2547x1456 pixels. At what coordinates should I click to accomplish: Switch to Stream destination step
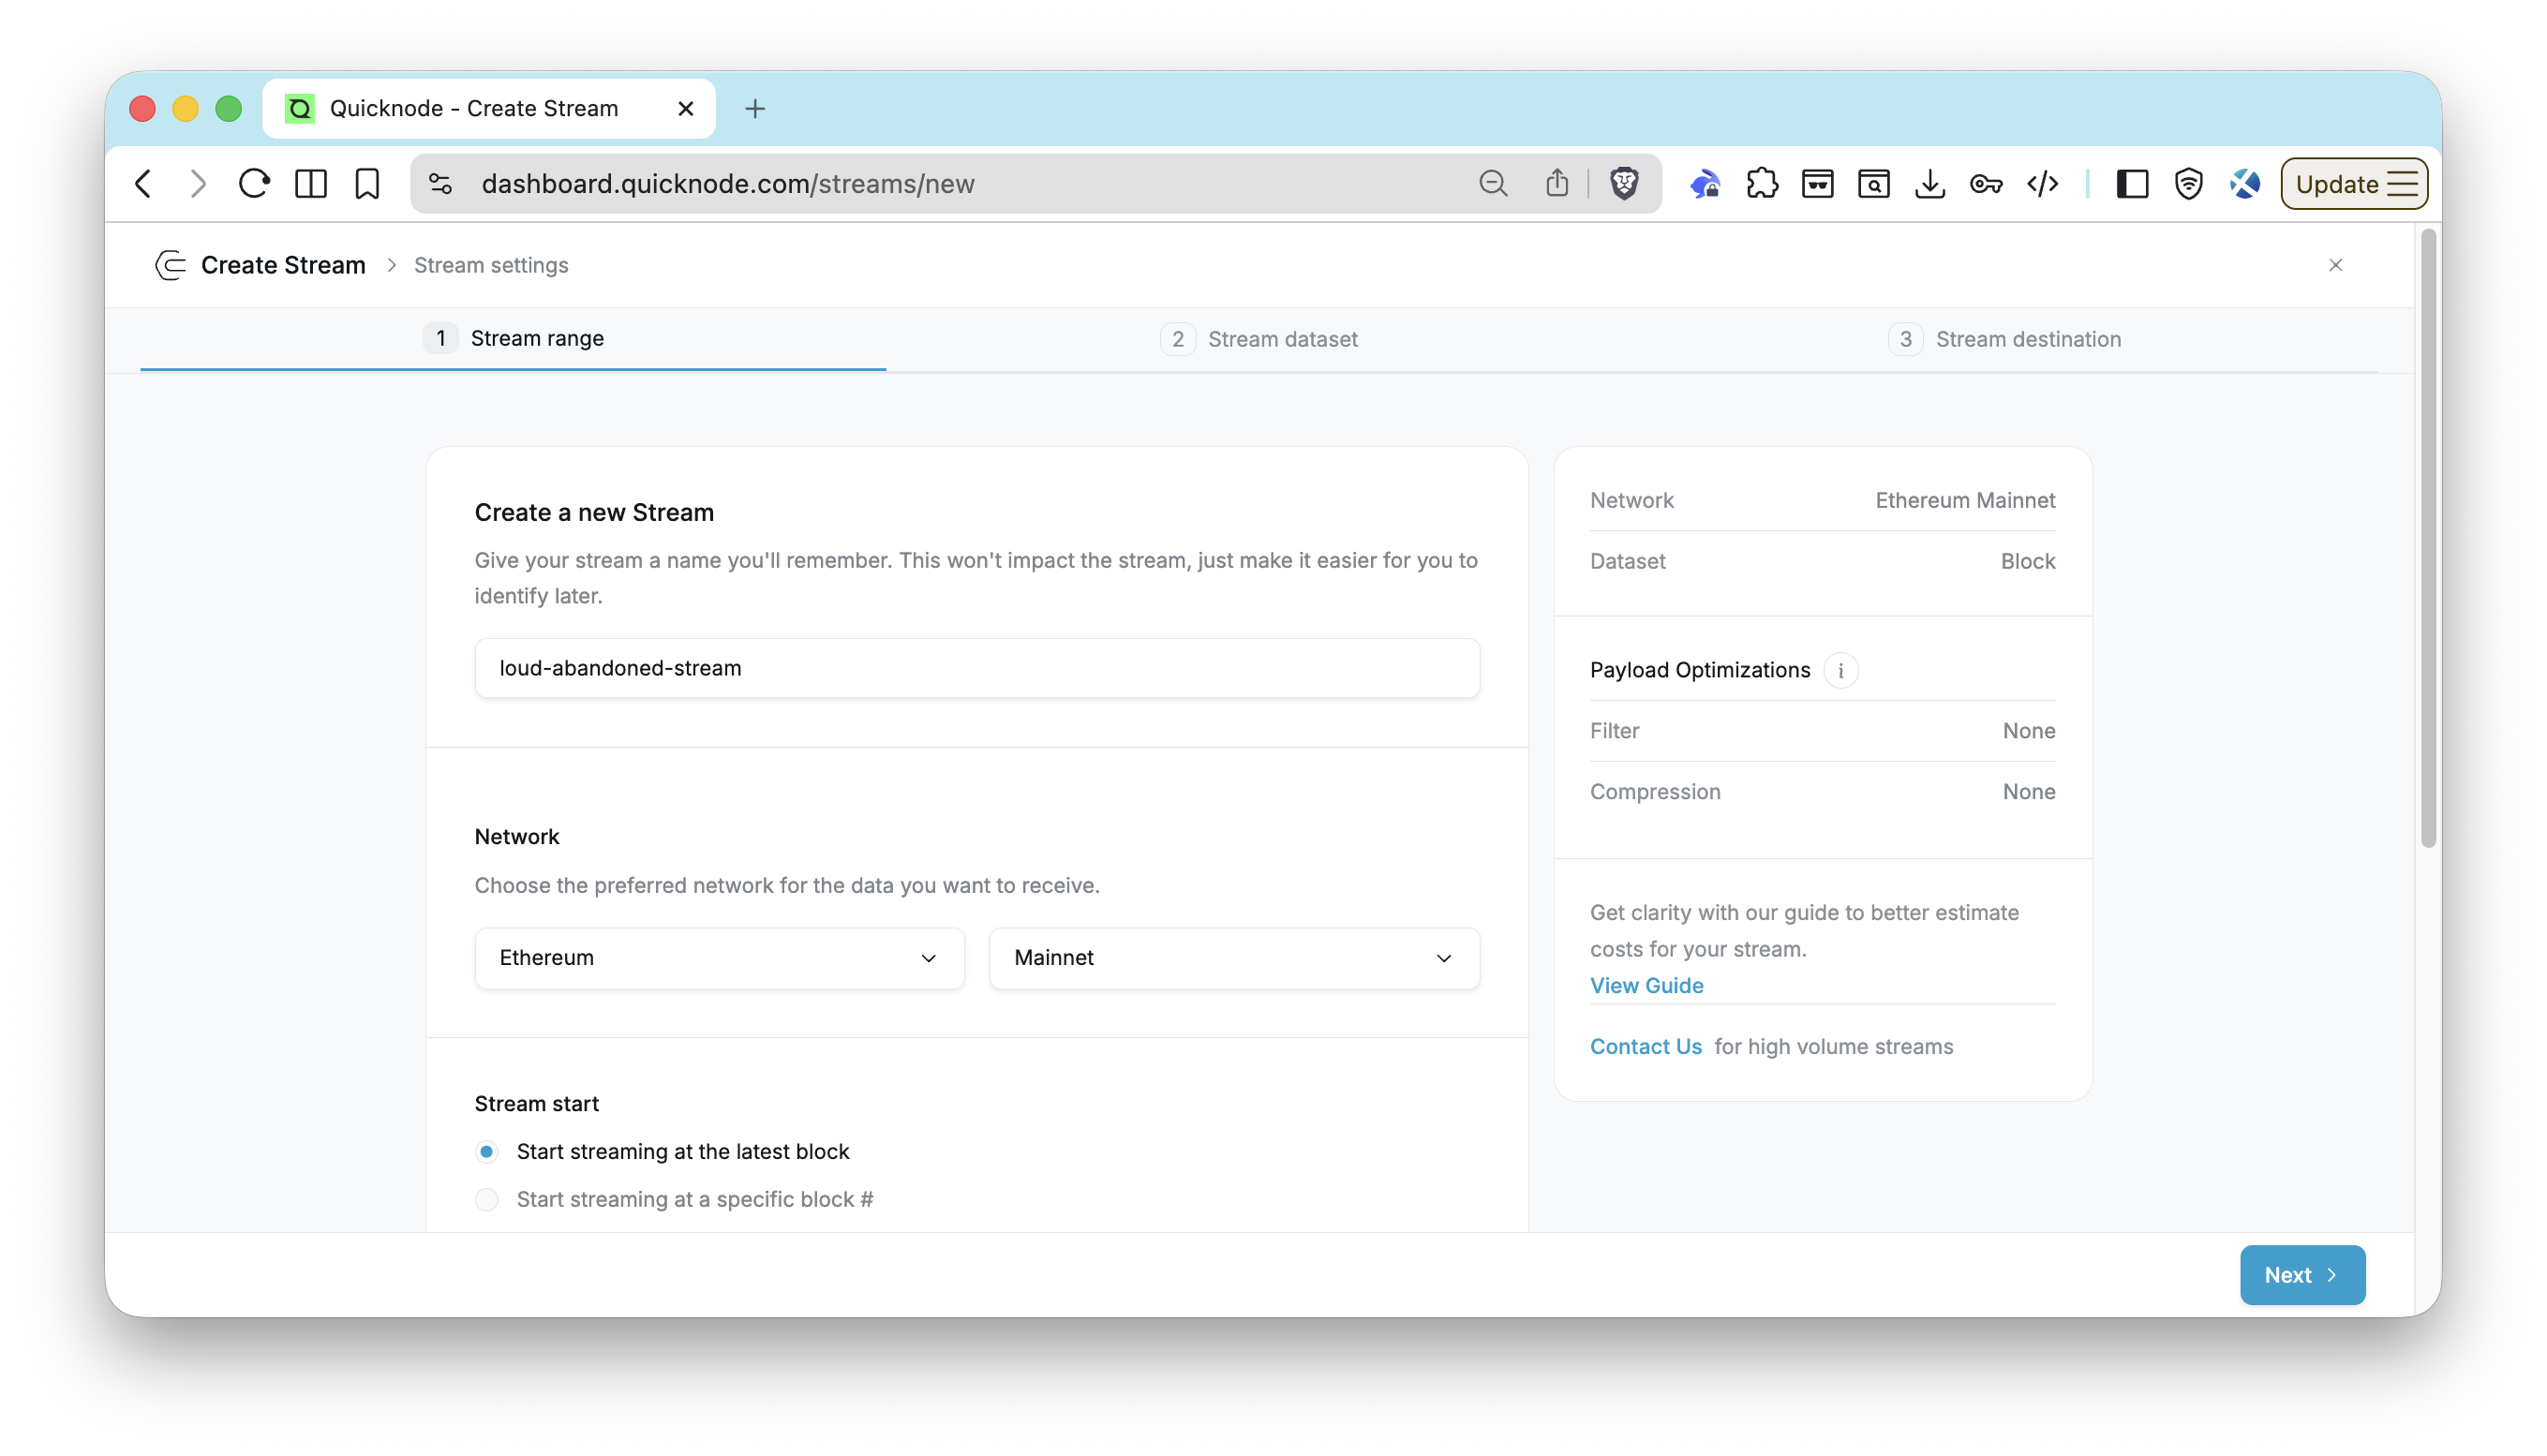click(2005, 339)
